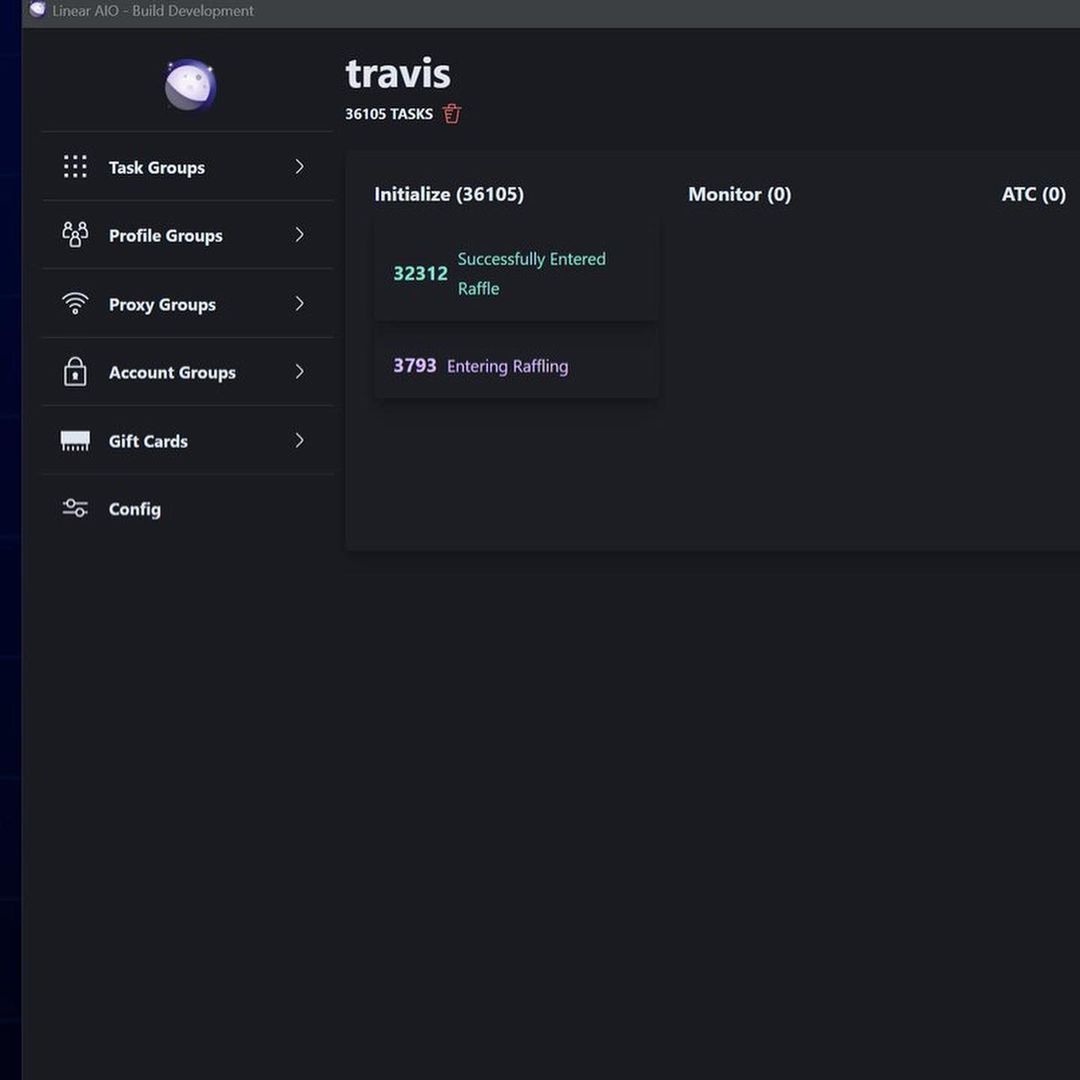
Task: Delete all tasks with the red trash icon
Action: pos(452,114)
